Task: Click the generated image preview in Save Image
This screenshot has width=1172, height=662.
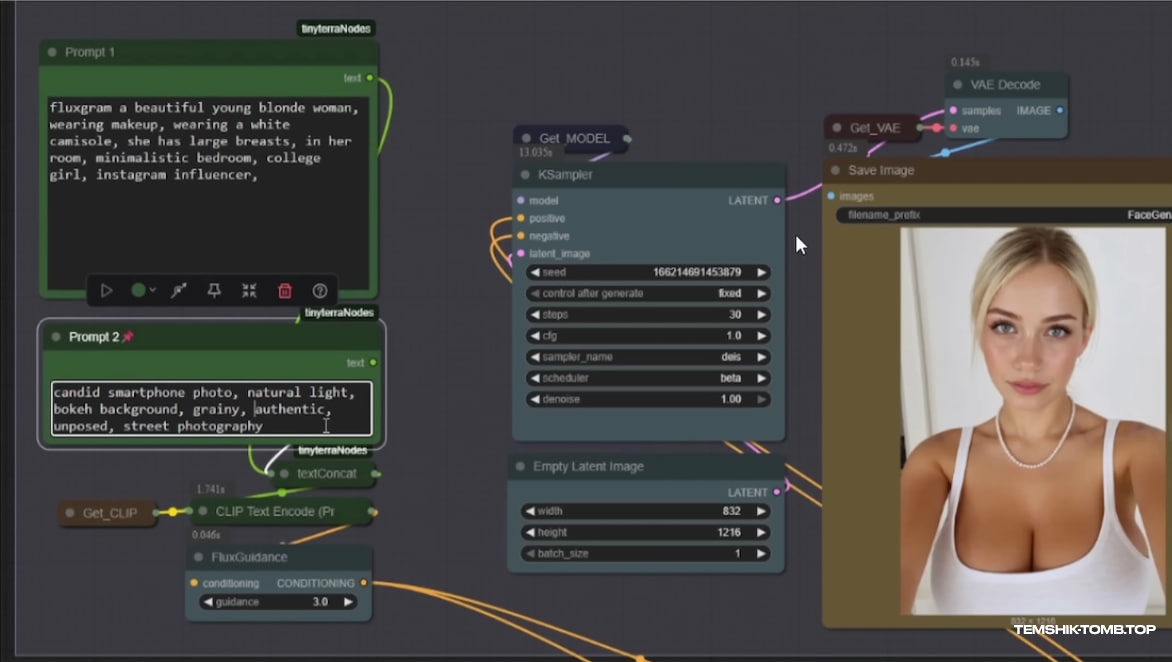Action: (x=1030, y=420)
